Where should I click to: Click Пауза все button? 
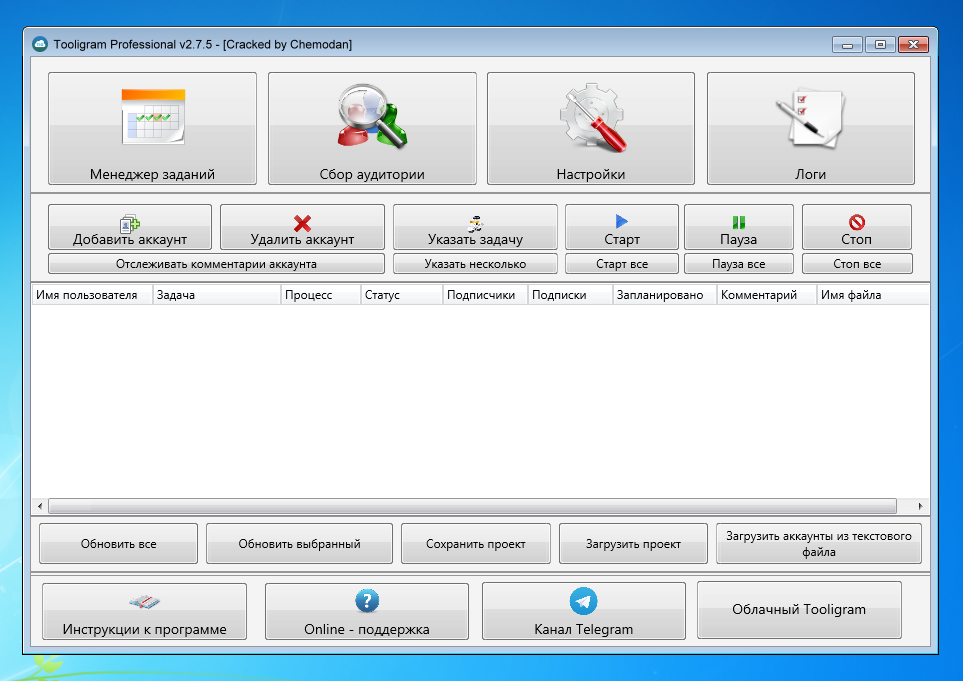(739, 264)
